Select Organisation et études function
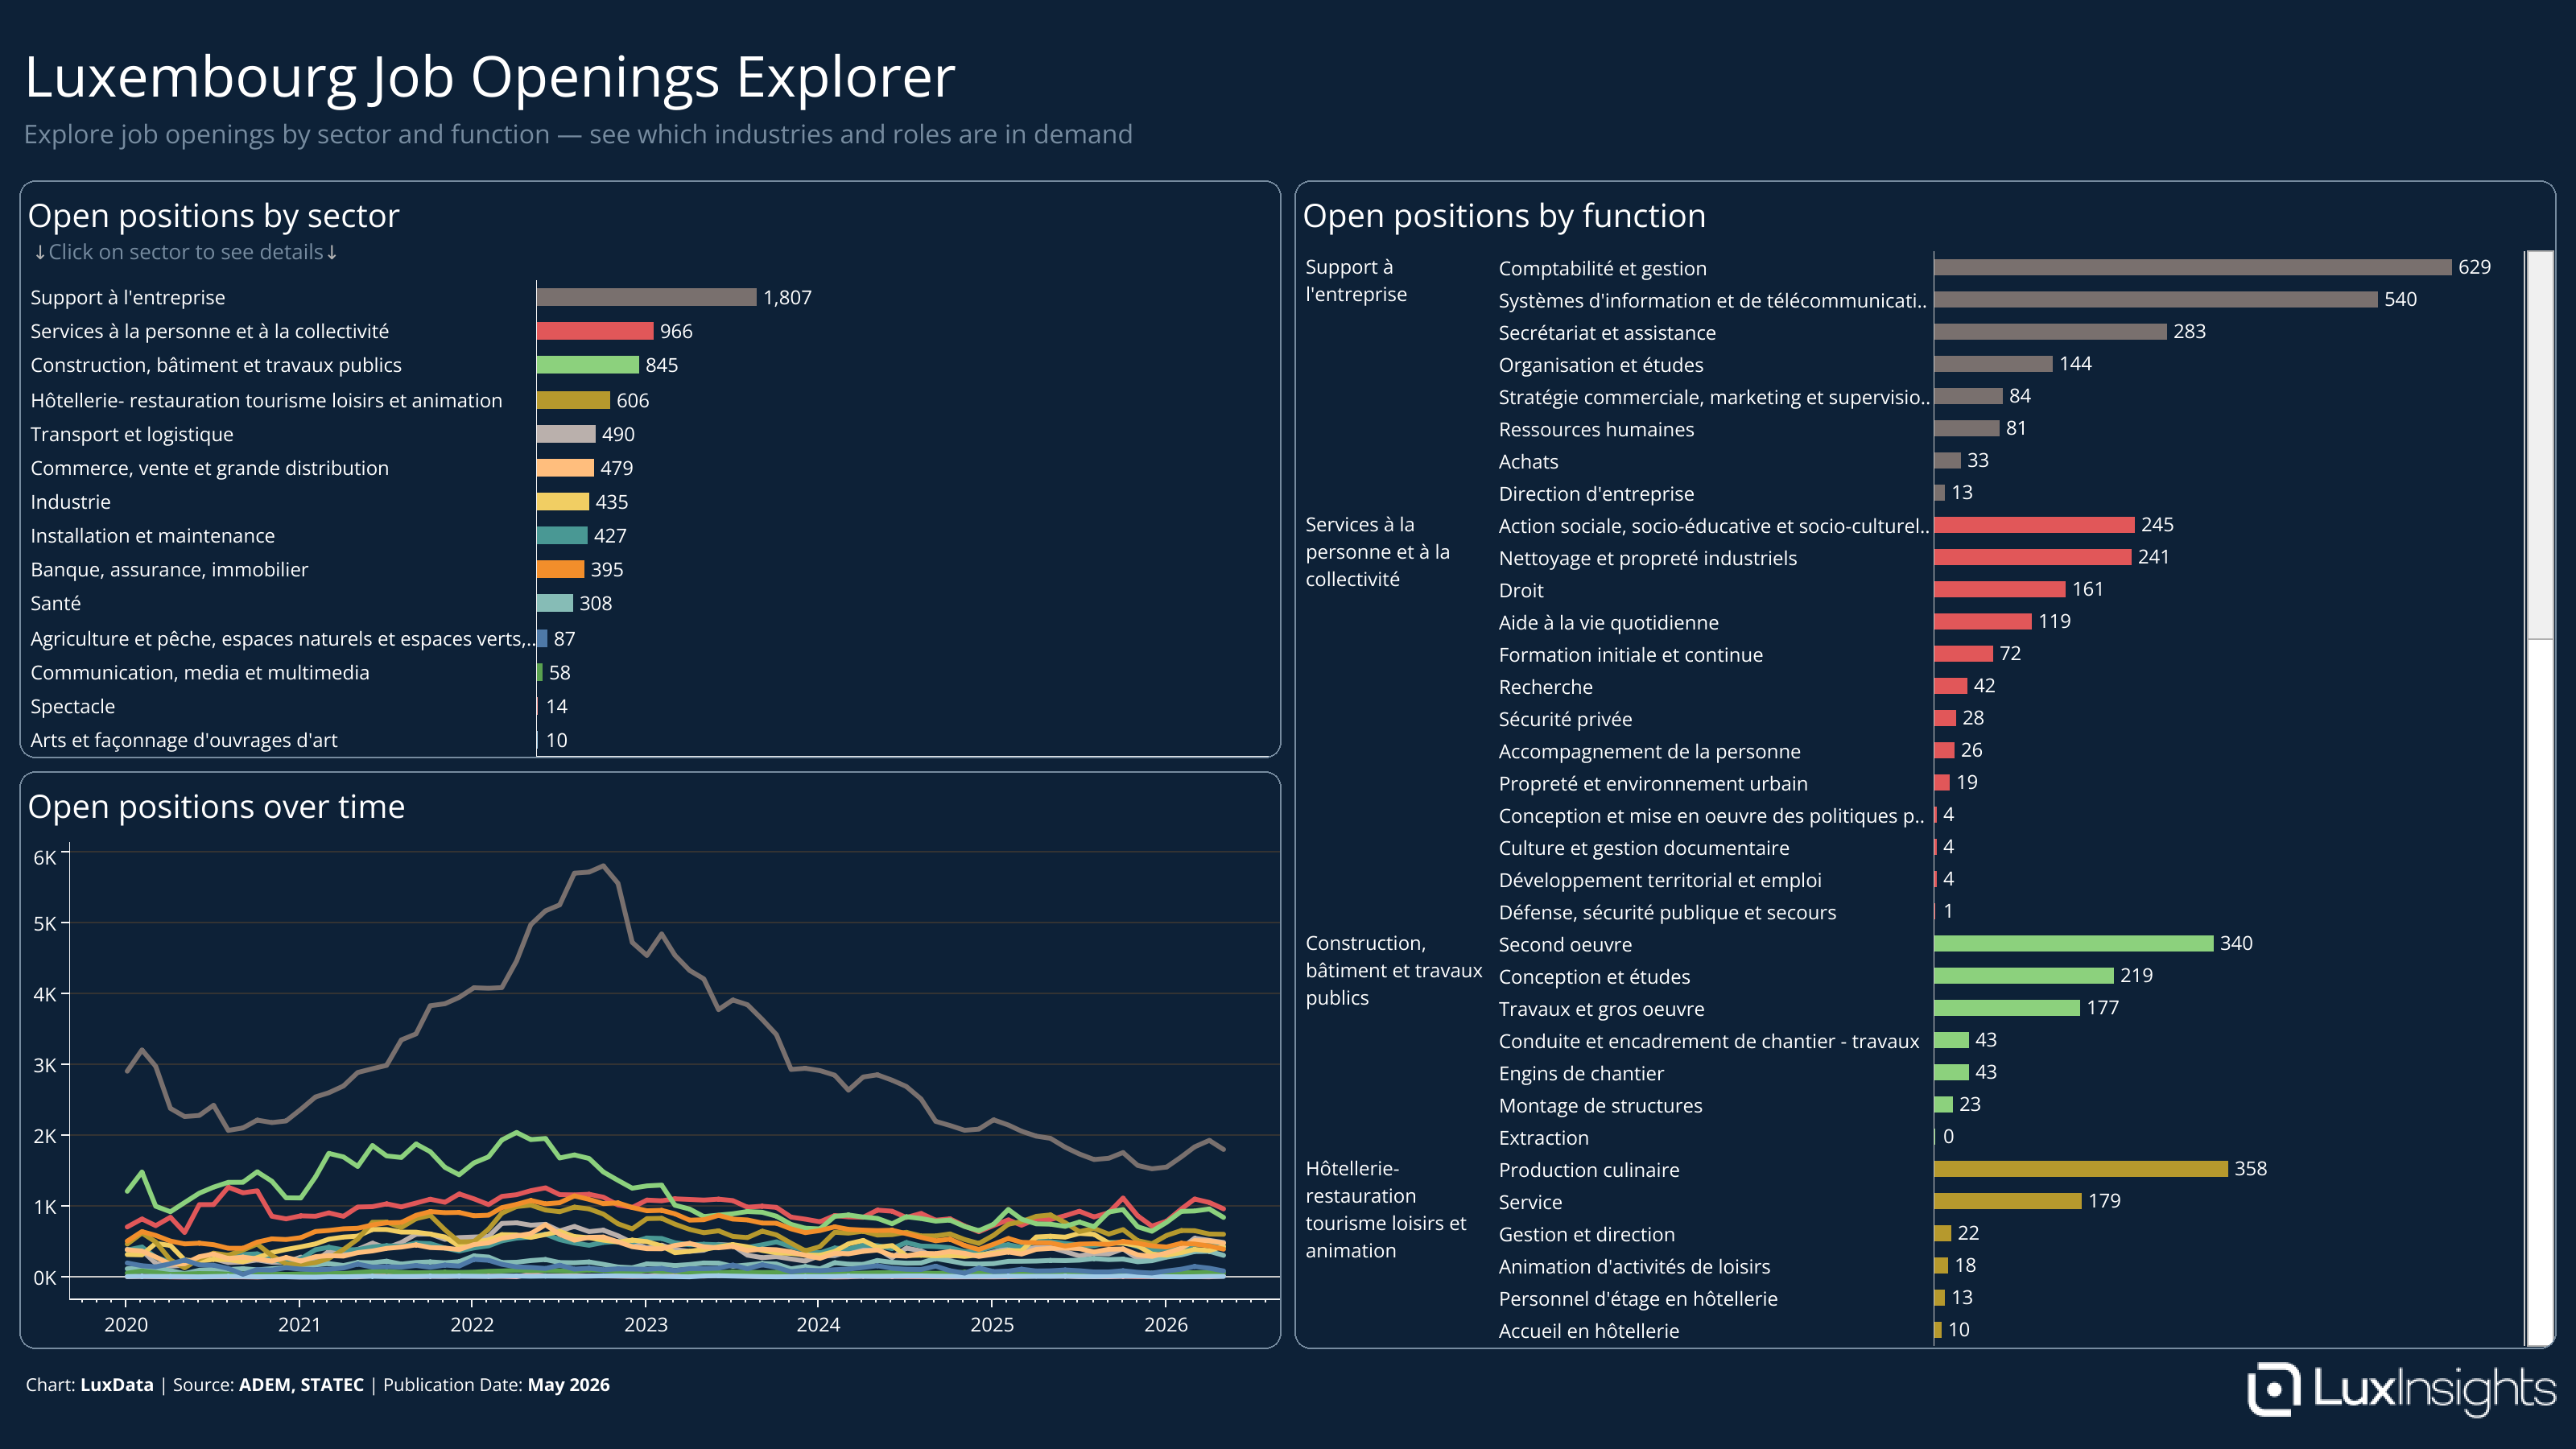 tap(1601, 365)
